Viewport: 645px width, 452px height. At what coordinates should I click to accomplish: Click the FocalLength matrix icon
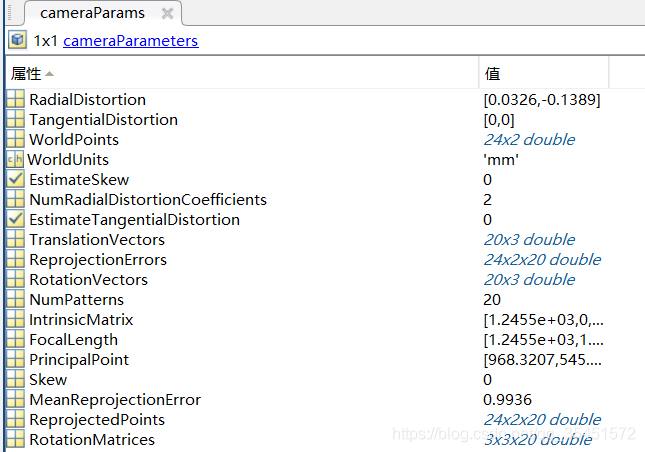pyautogui.click(x=15, y=340)
